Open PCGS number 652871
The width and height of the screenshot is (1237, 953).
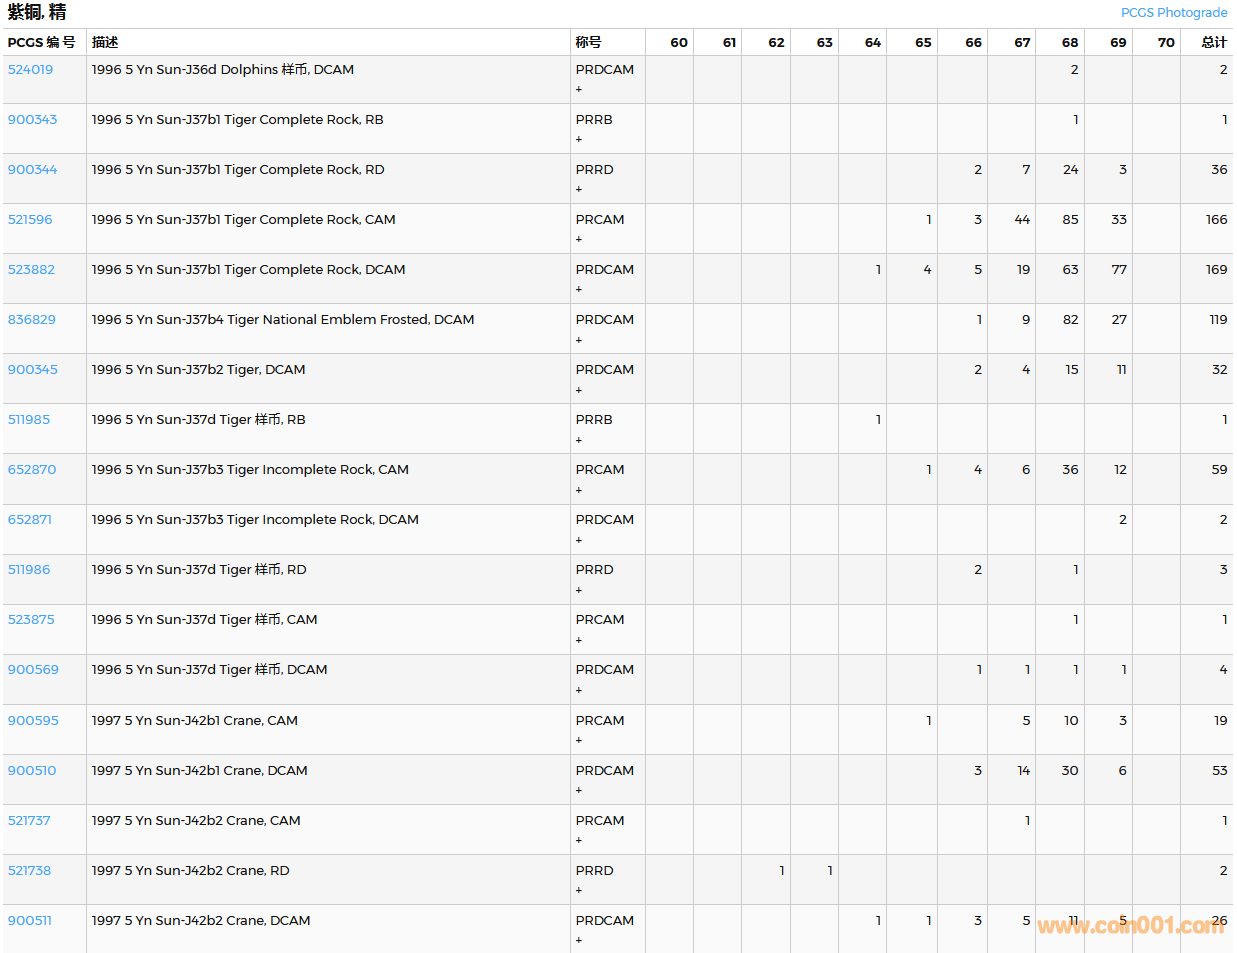(x=30, y=520)
